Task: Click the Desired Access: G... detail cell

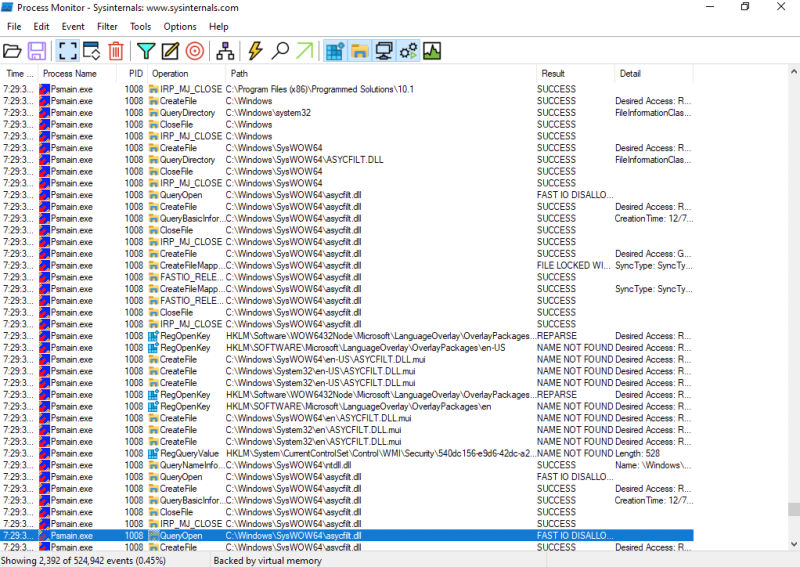Action: 653,254
